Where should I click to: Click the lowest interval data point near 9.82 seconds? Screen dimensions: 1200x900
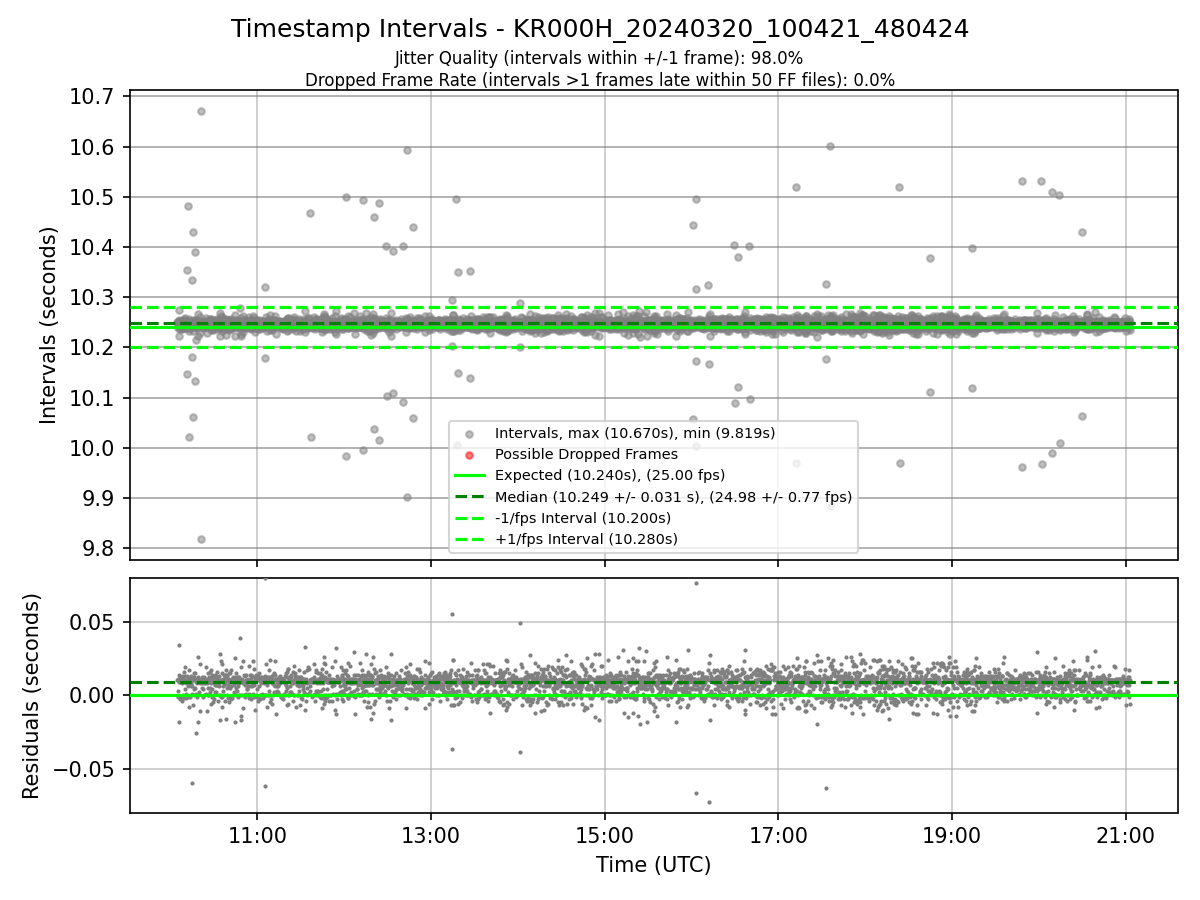(x=201, y=539)
